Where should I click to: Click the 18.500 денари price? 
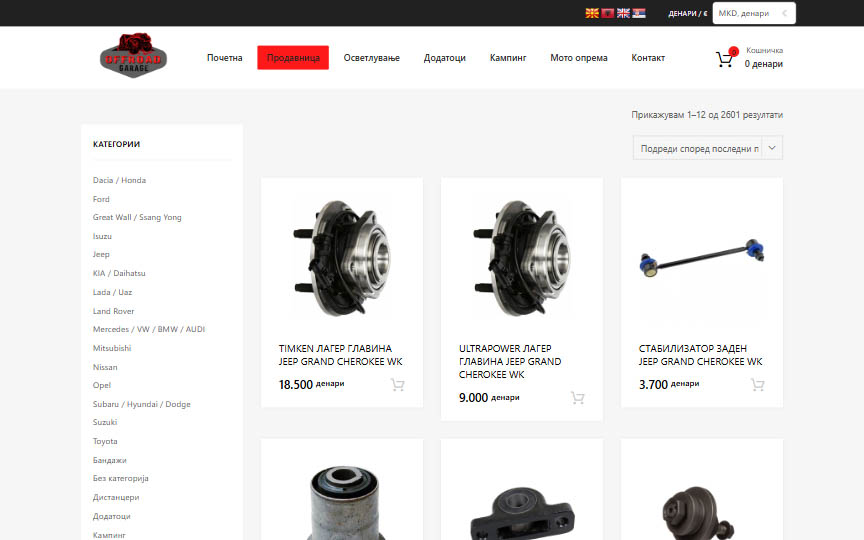click(x=311, y=384)
